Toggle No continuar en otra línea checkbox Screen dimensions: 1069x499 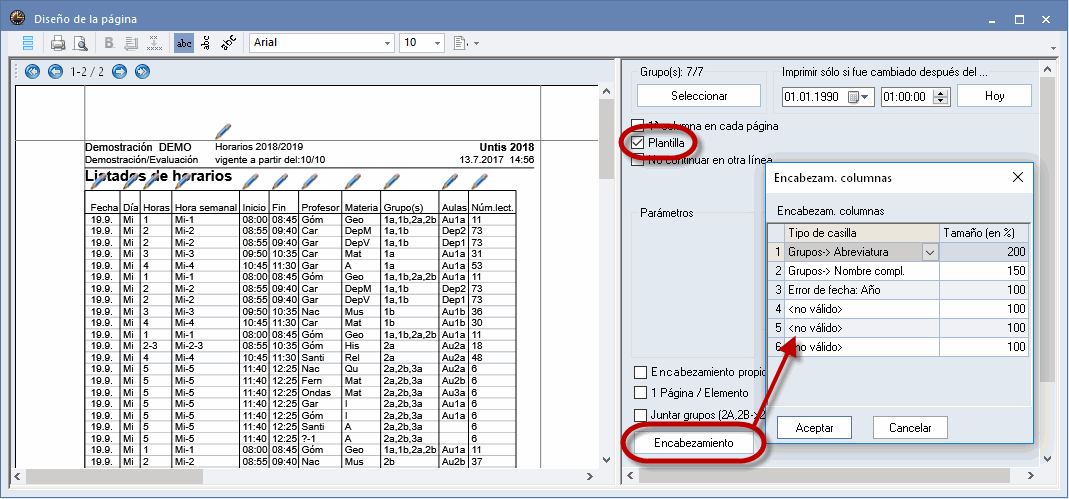(x=637, y=160)
